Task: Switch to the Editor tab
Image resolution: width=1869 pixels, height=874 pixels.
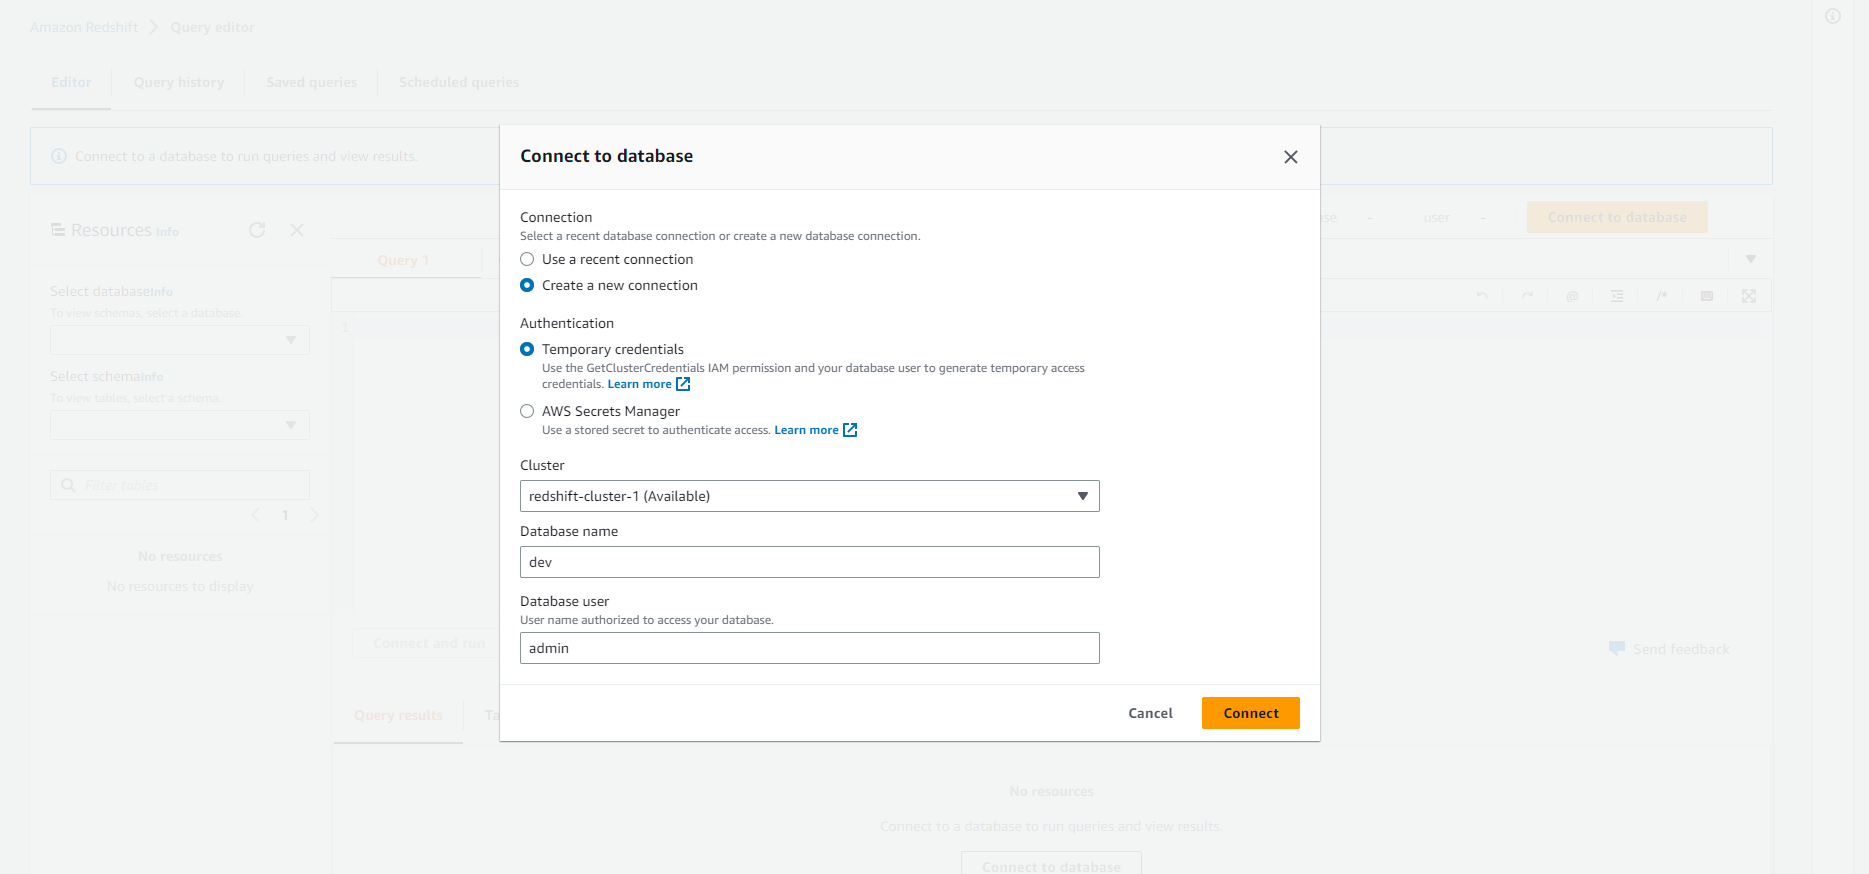Action: pyautogui.click(x=71, y=82)
